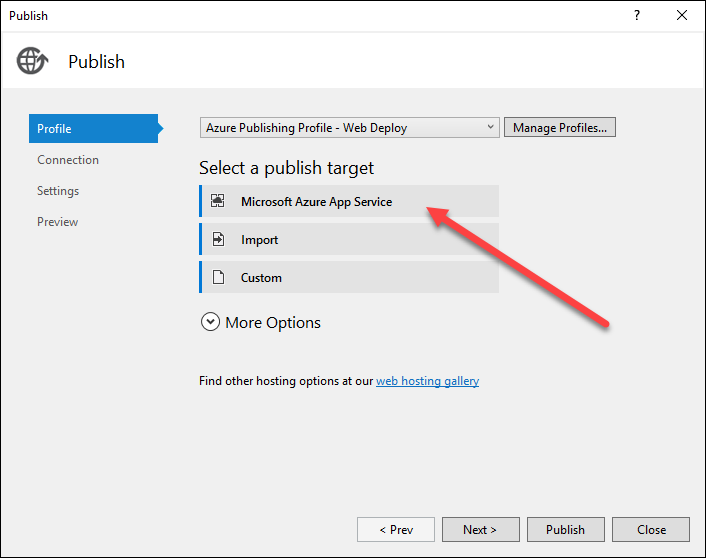Switch to the Settings step
Viewport: 706px width, 558px height.
coord(58,191)
